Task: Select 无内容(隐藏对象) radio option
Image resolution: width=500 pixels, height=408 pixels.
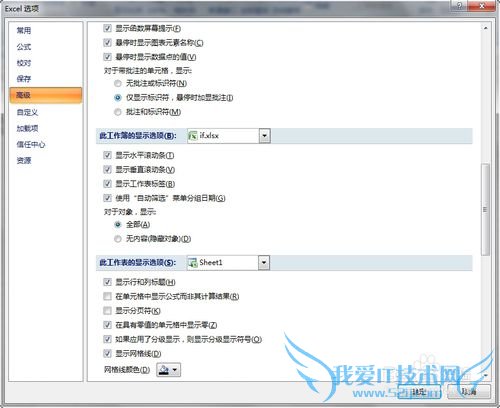Action: point(118,239)
